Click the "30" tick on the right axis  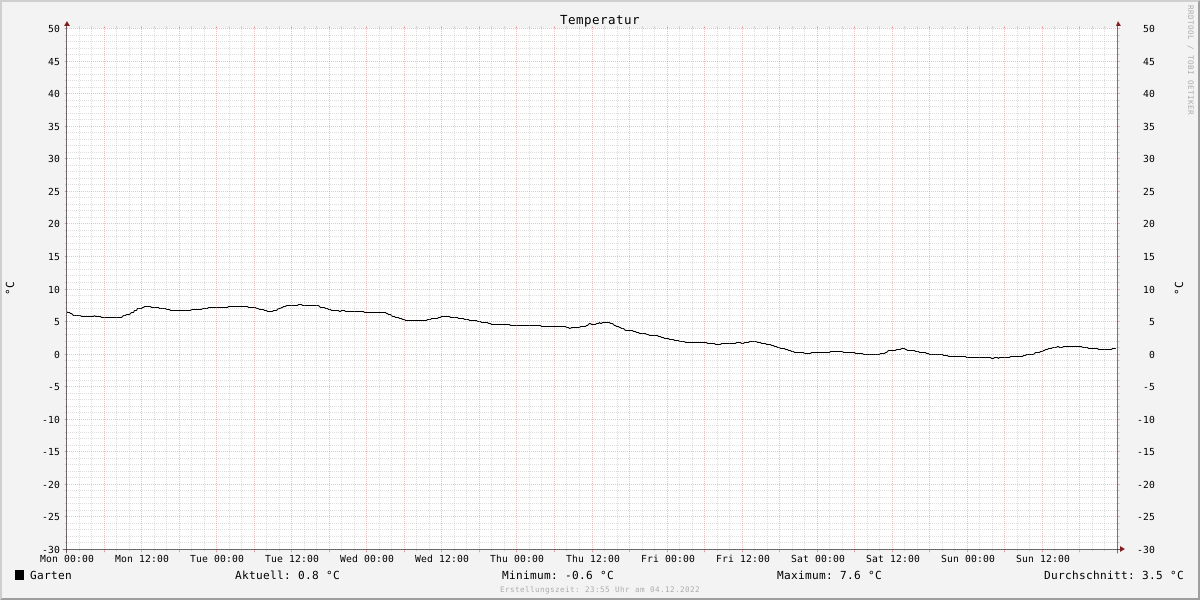1148,159
